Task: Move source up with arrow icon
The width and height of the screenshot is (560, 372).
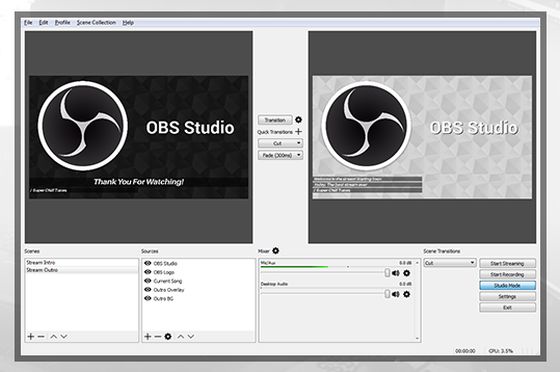Action: click(181, 336)
